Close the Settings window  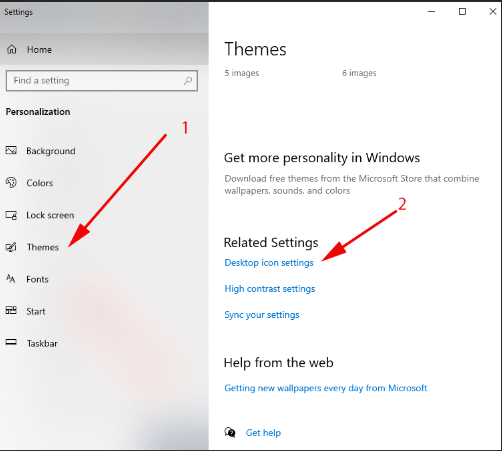pos(492,12)
